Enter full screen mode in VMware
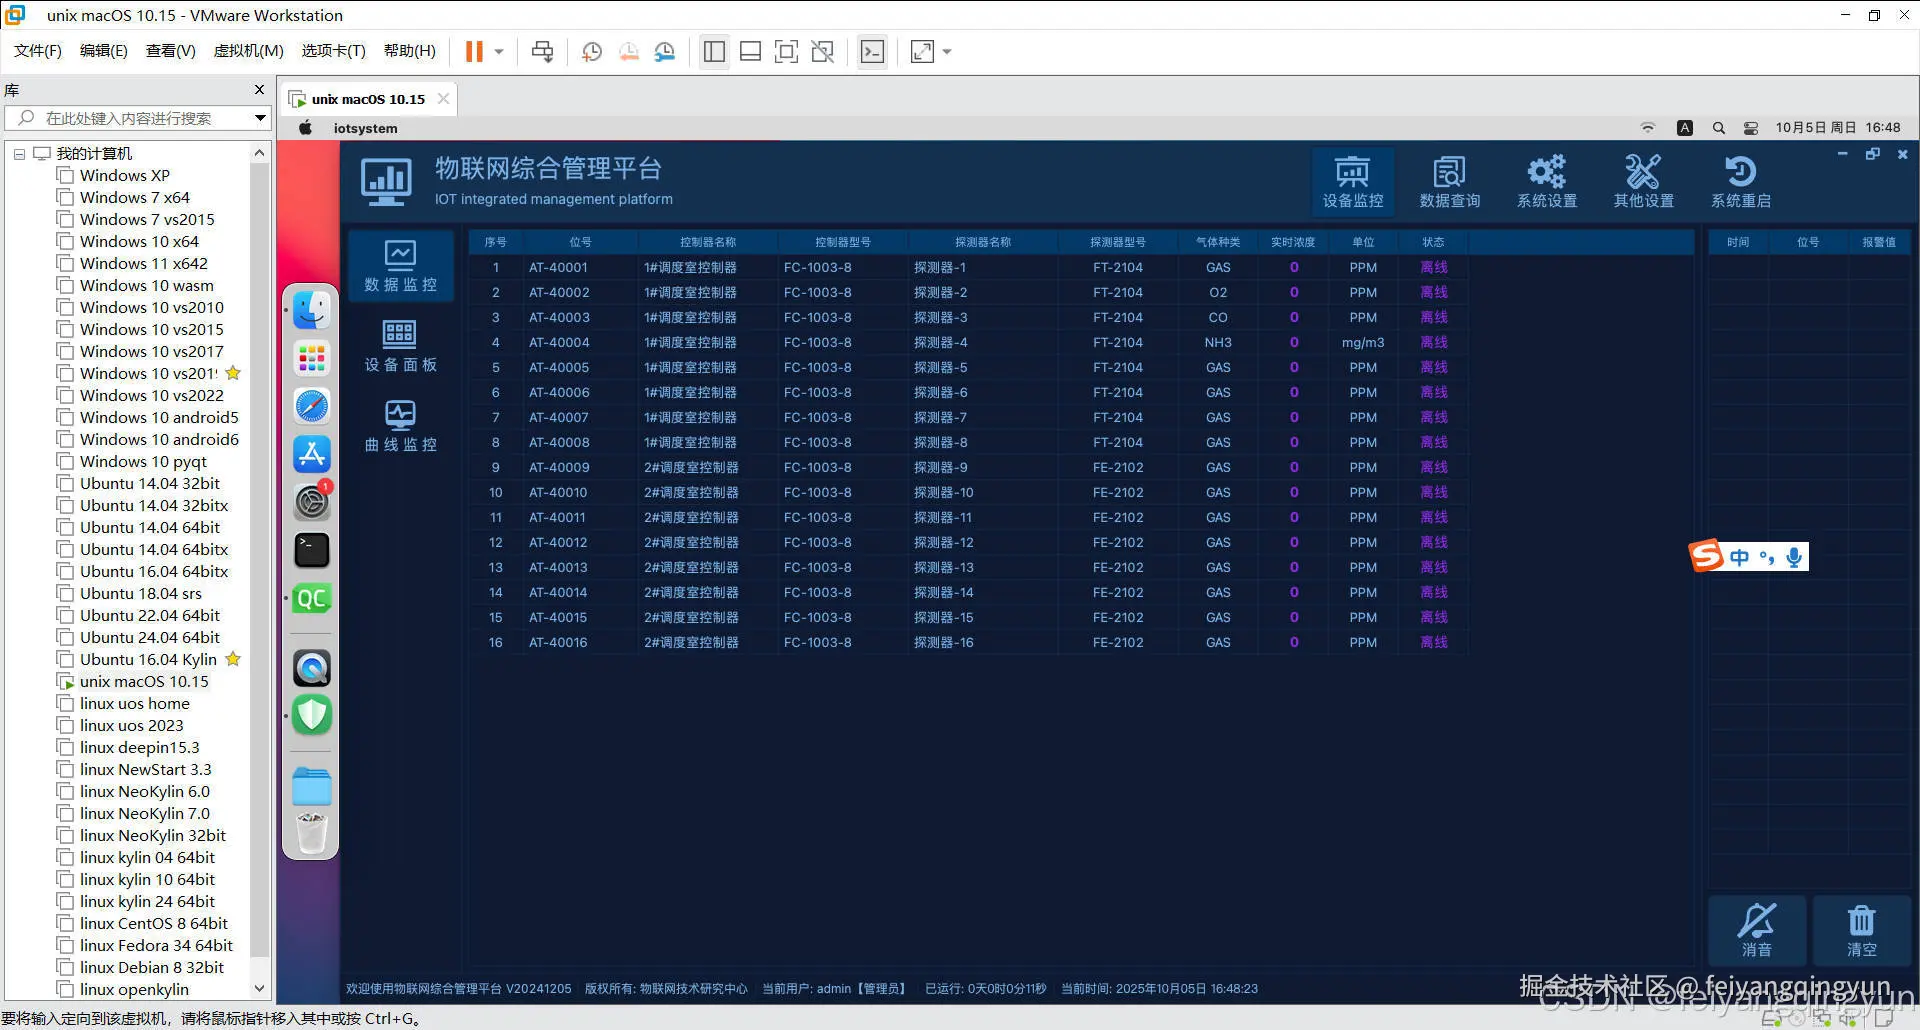Screen dimensions: 1920x1030 click(786, 51)
